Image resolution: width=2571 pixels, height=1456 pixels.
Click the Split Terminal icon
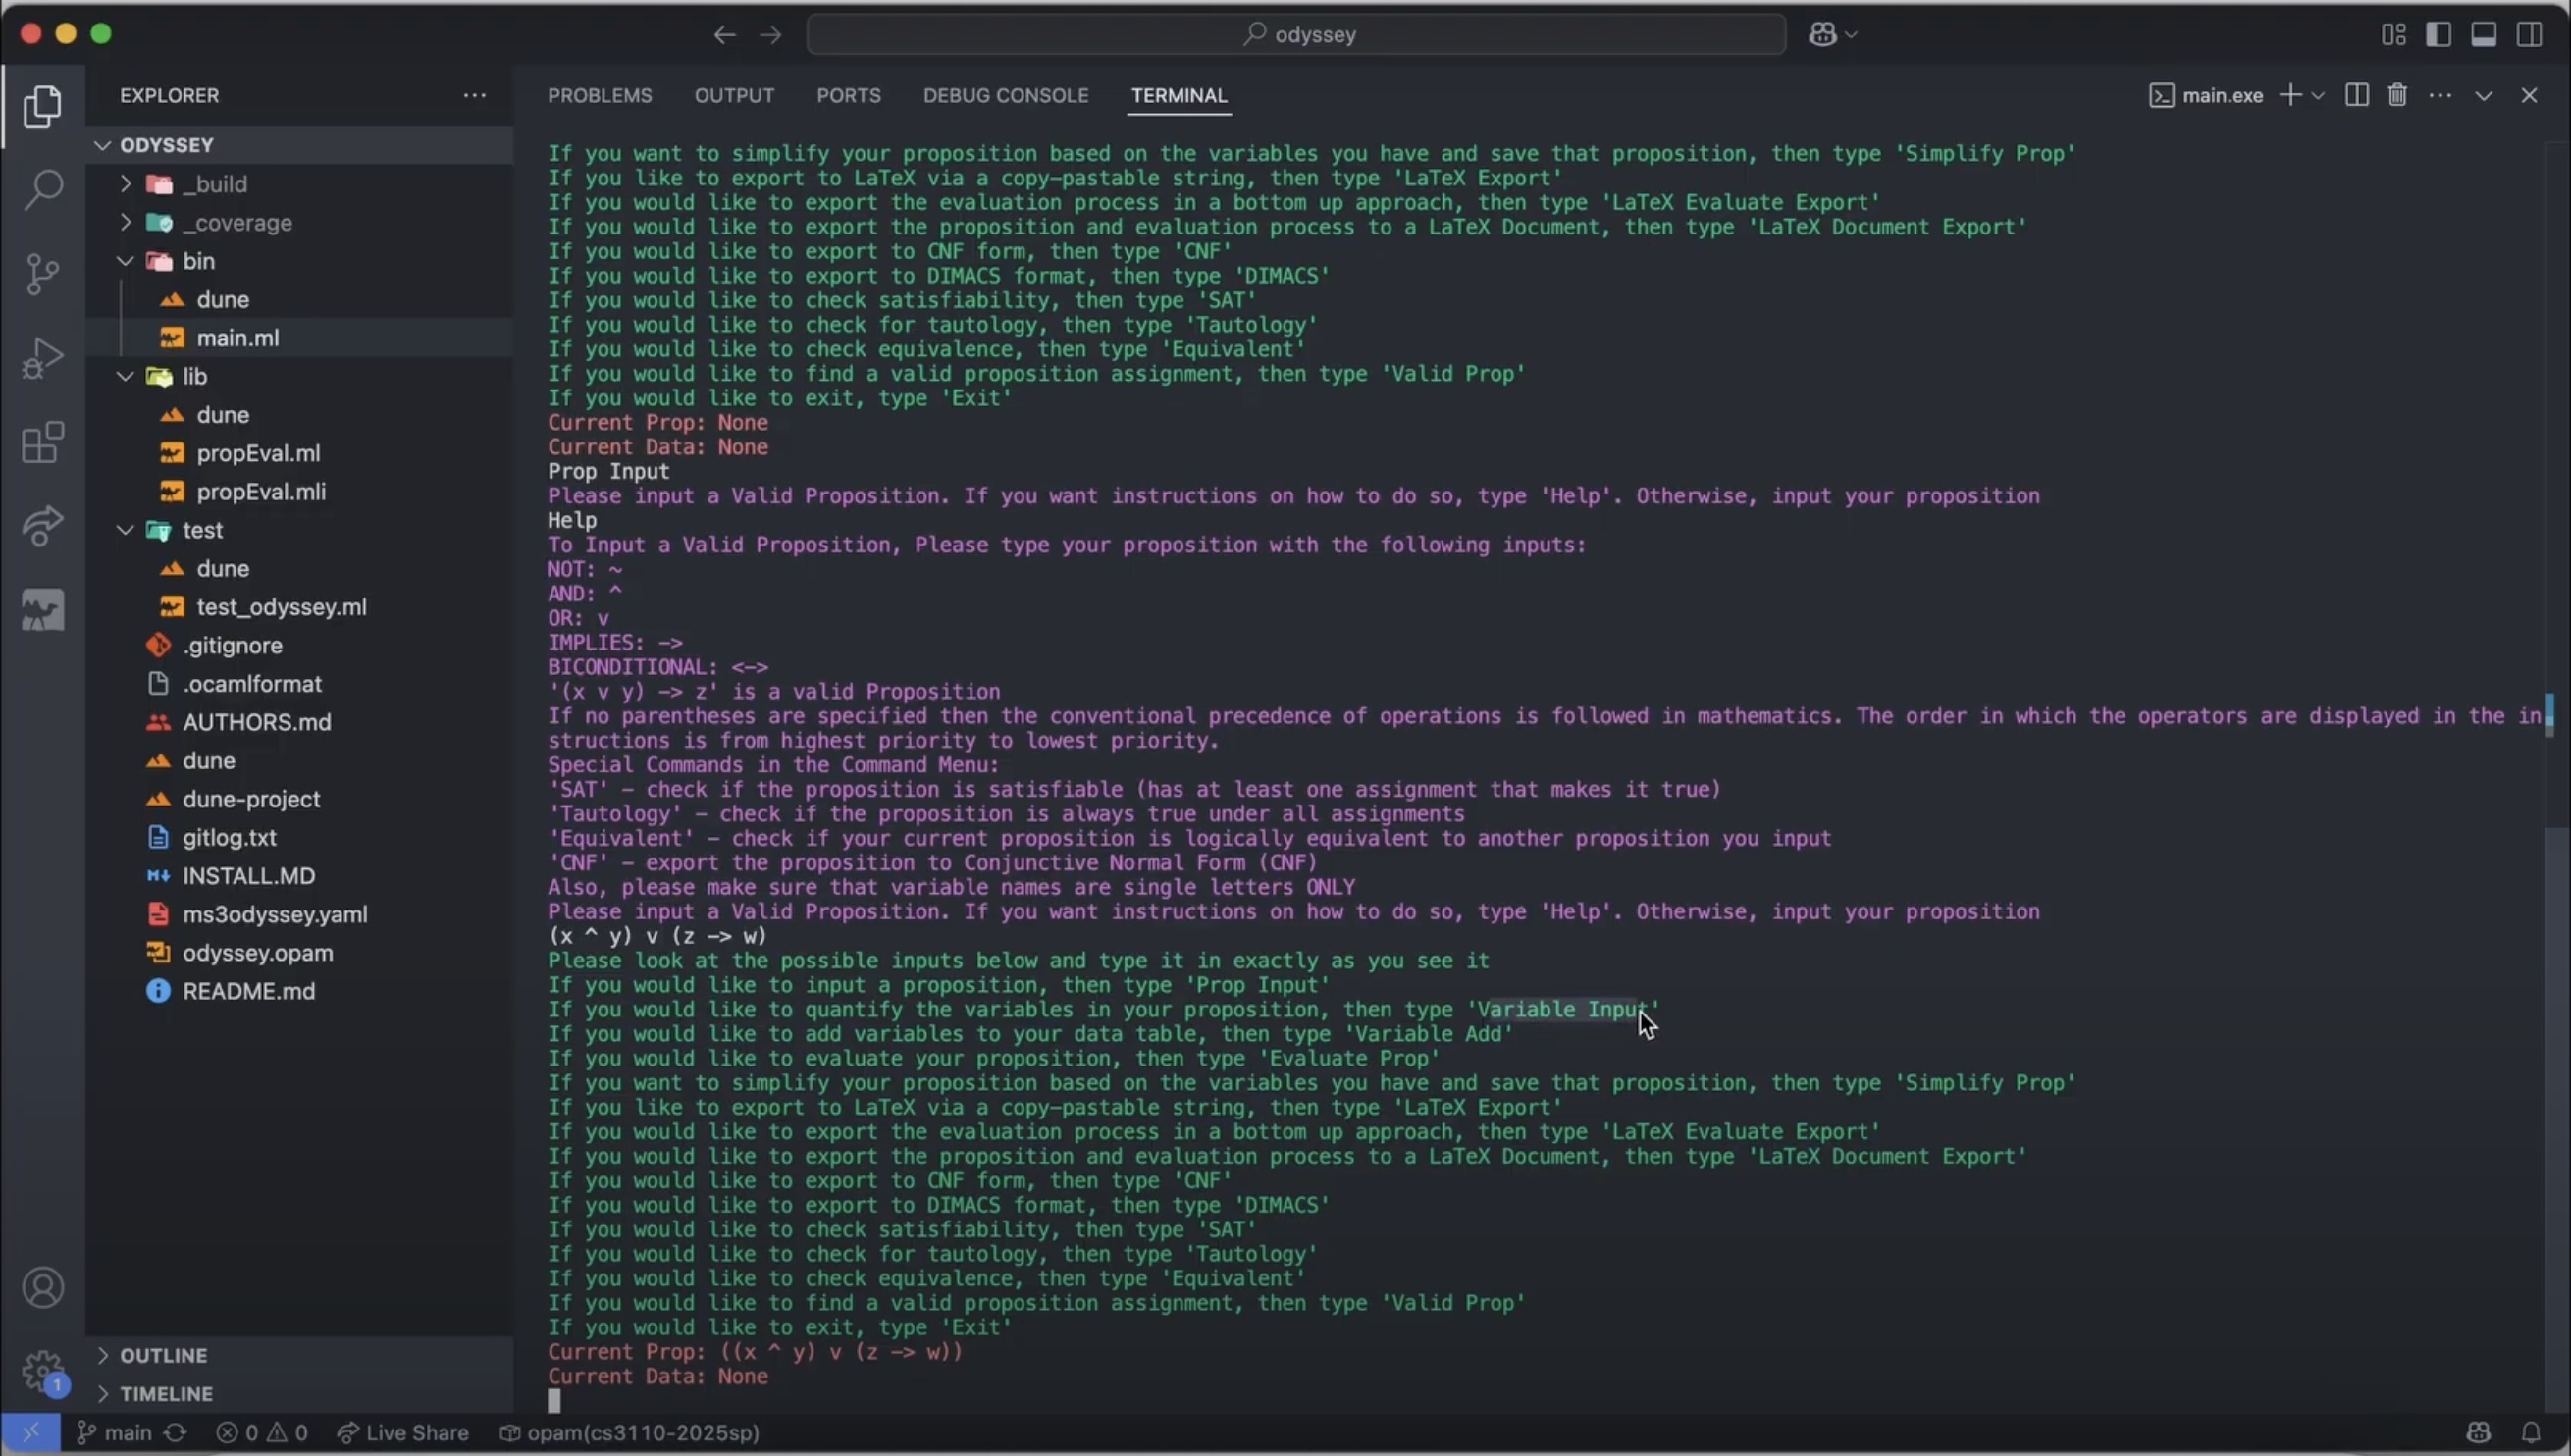2356,95
